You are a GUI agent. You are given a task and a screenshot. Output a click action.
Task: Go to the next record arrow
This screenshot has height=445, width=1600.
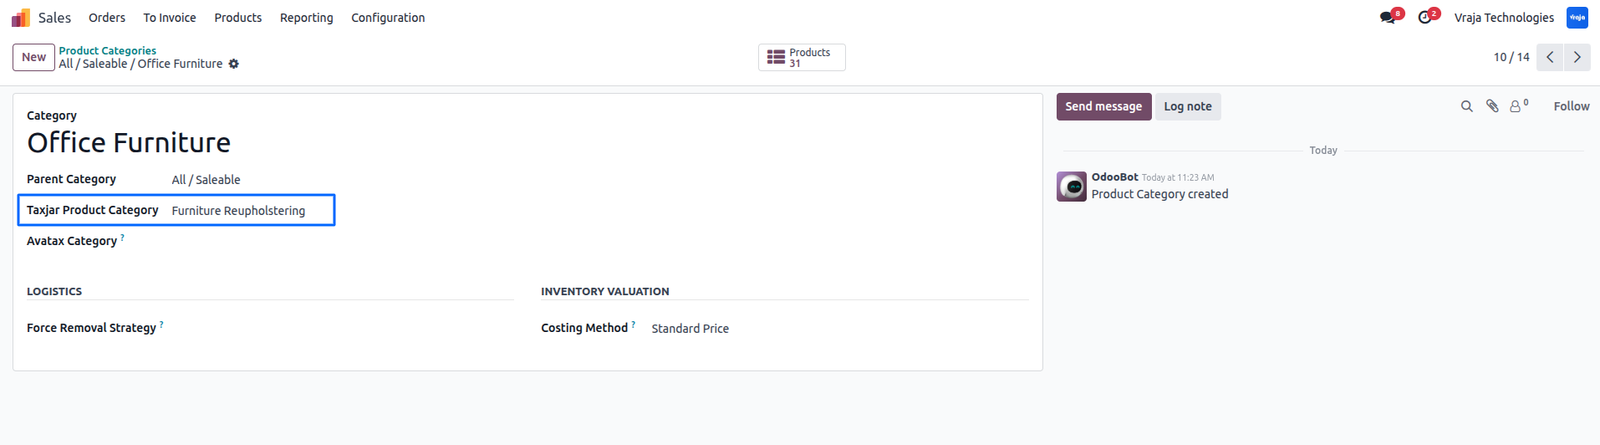click(1577, 57)
